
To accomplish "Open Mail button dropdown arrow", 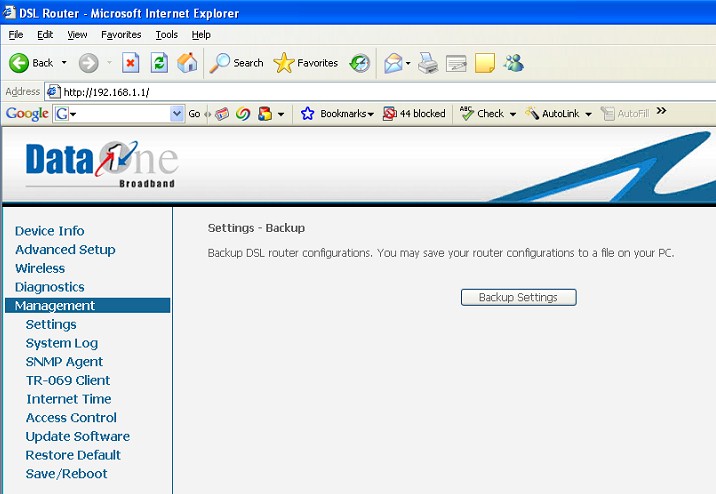I will tap(408, 63).
